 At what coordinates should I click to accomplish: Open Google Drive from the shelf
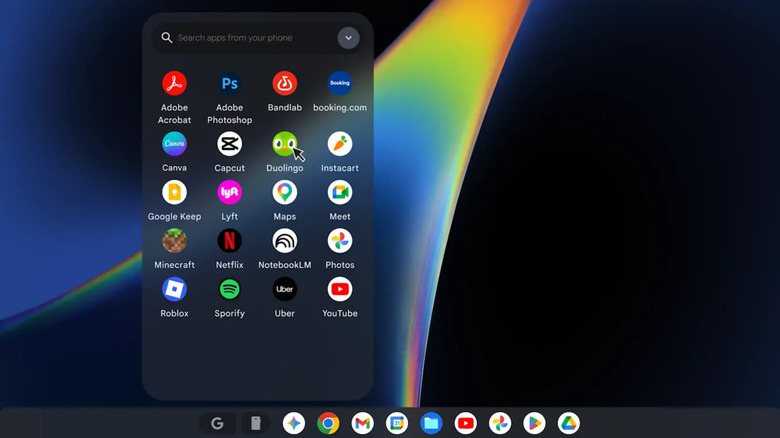pyautogui.click(x=569, y=424)
